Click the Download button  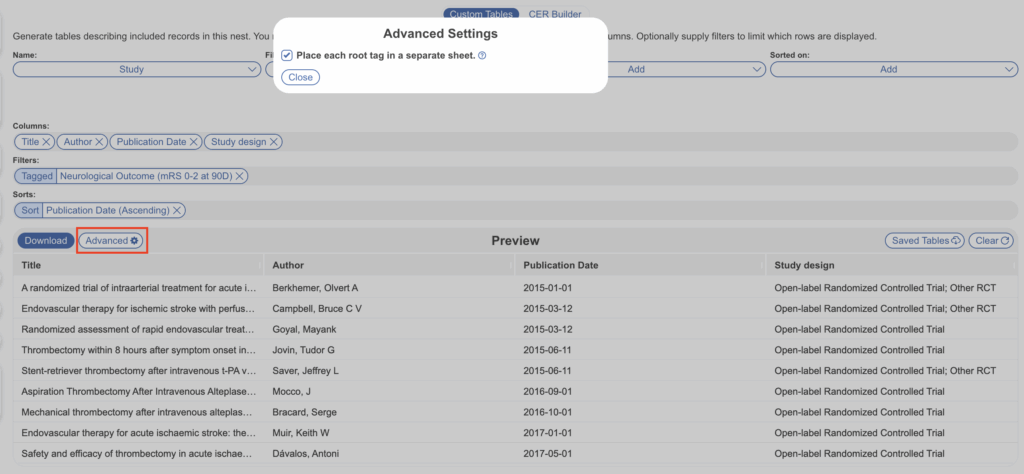tap(45, 241)
